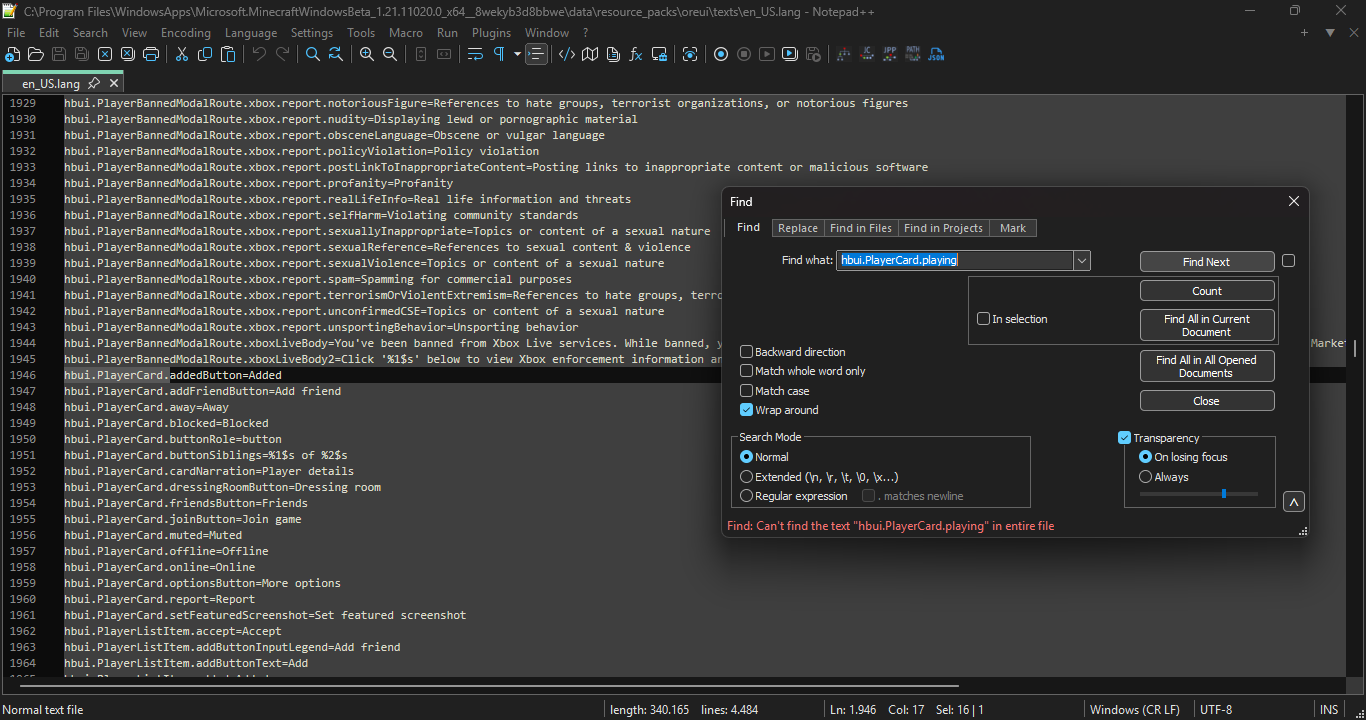The height and width of the screenshot is (720, 1366).
Task: Adjust the Transparency slider
Action: pos(1223,493)
